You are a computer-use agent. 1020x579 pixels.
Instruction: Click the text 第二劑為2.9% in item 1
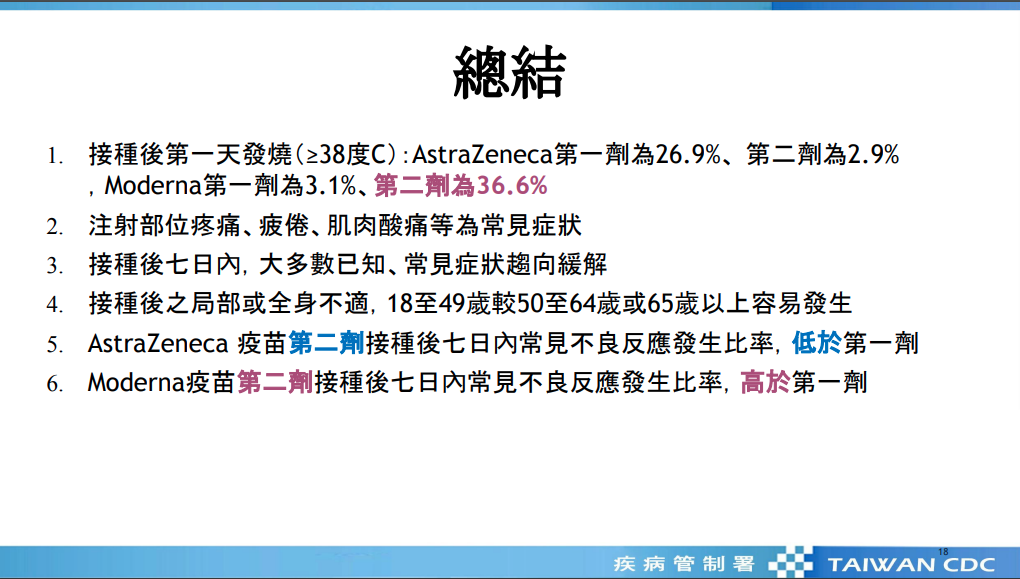pos(823,155)
